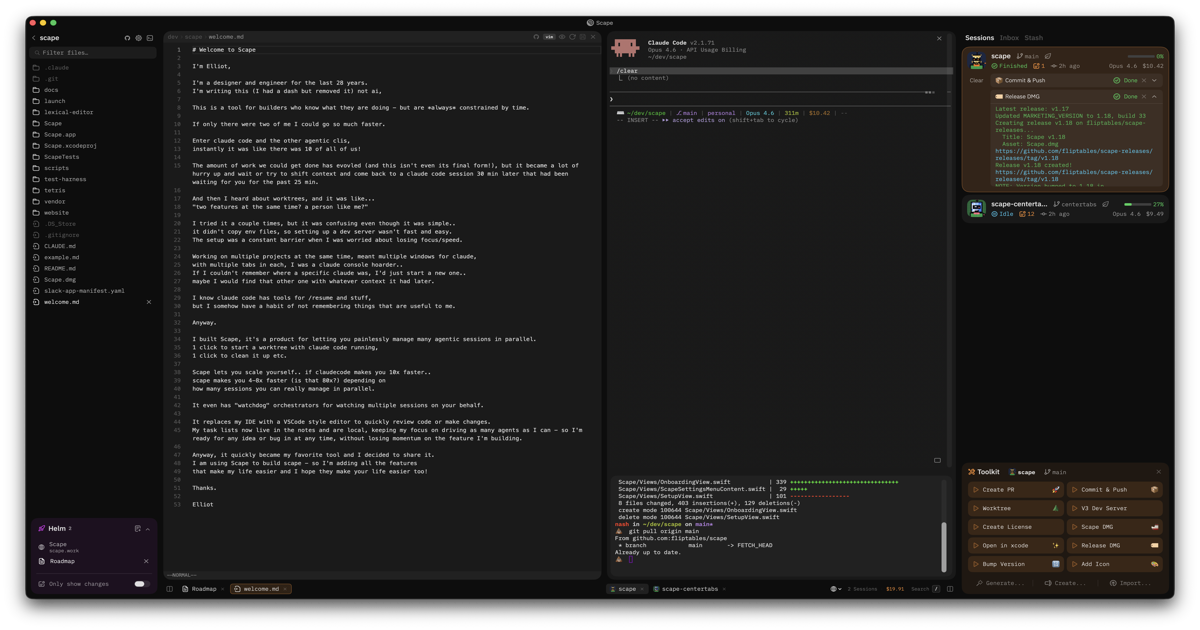Open the GitHub icon in sidebar header
Screen dimensions: 1200x630
127,37
